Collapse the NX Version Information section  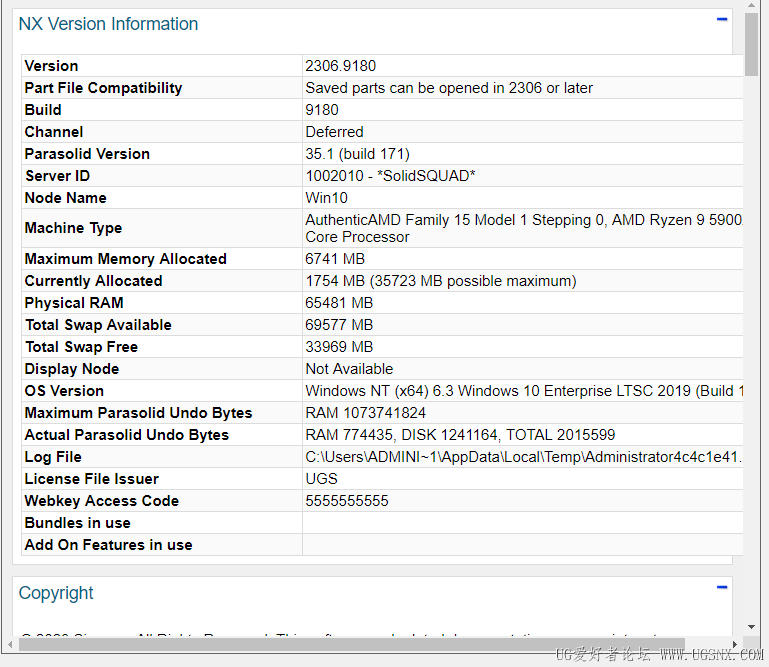coord(721,20)
